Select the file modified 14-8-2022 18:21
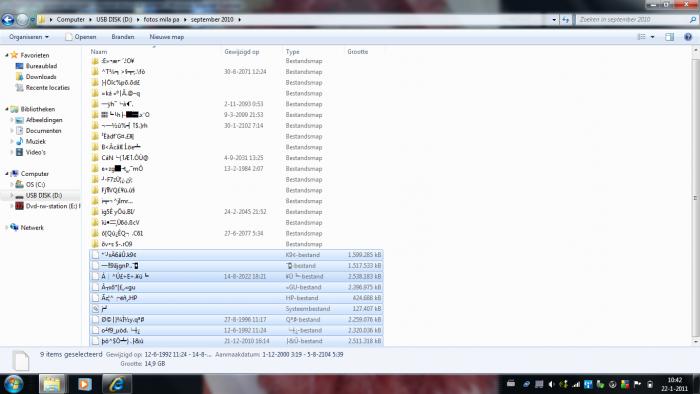The height and width of the screenshot is (394, 700). 236,277
